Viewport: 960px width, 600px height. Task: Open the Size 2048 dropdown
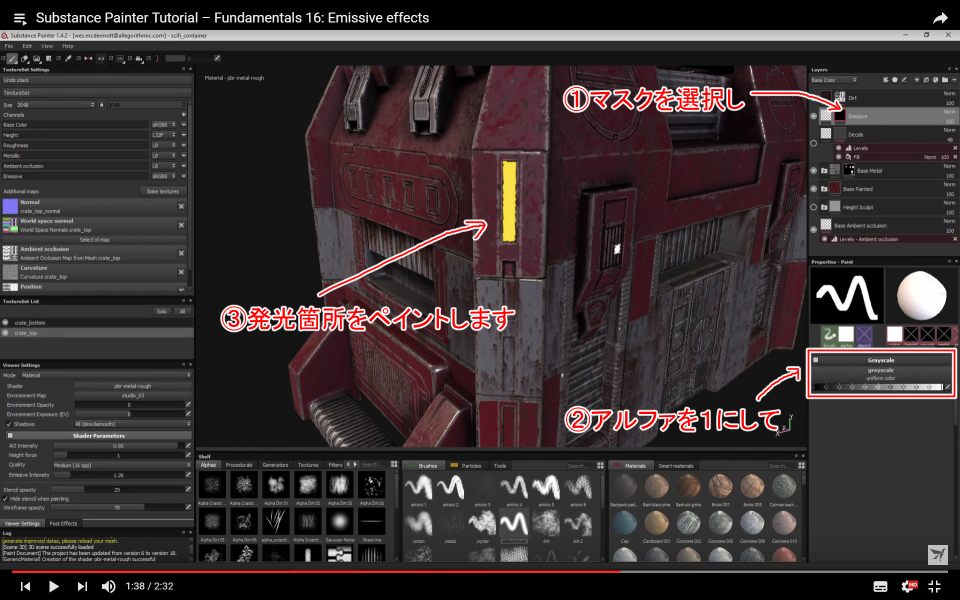pos(55,105)
